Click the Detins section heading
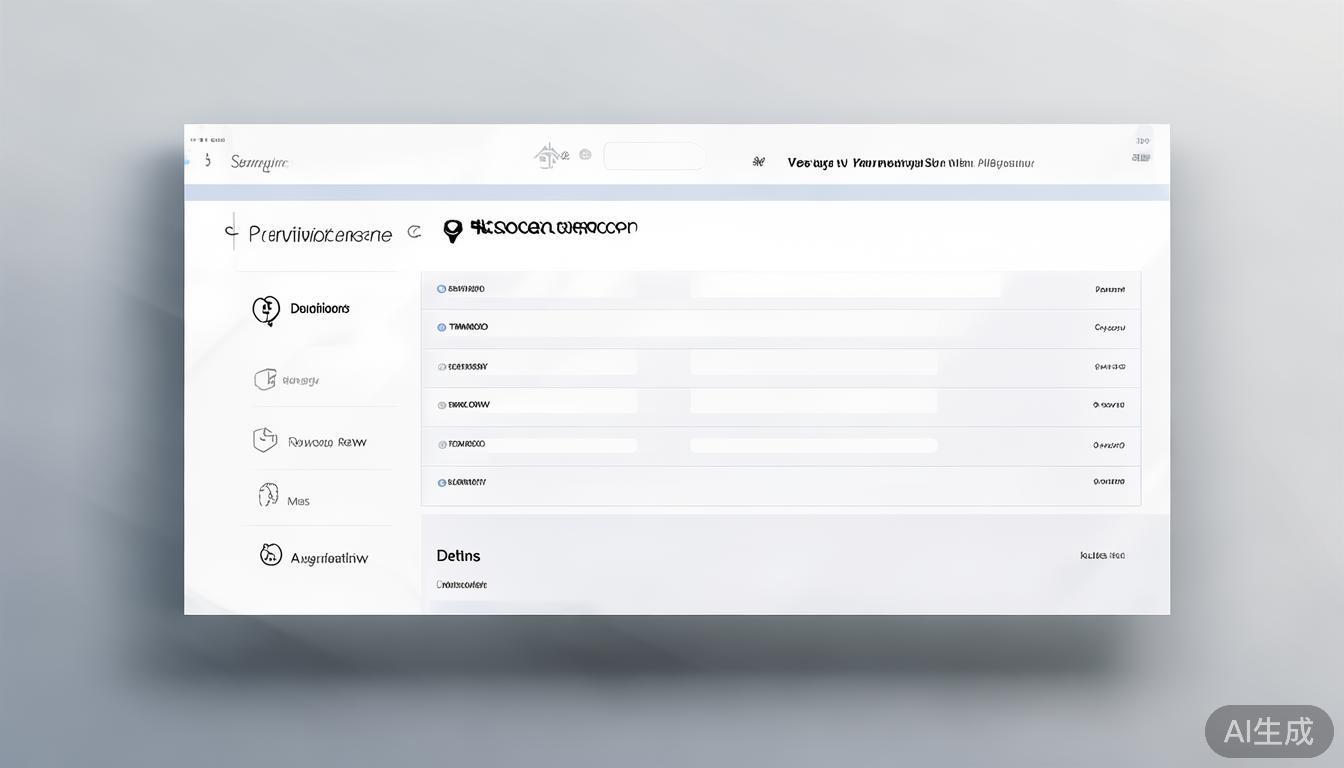 tap(458, 556)
